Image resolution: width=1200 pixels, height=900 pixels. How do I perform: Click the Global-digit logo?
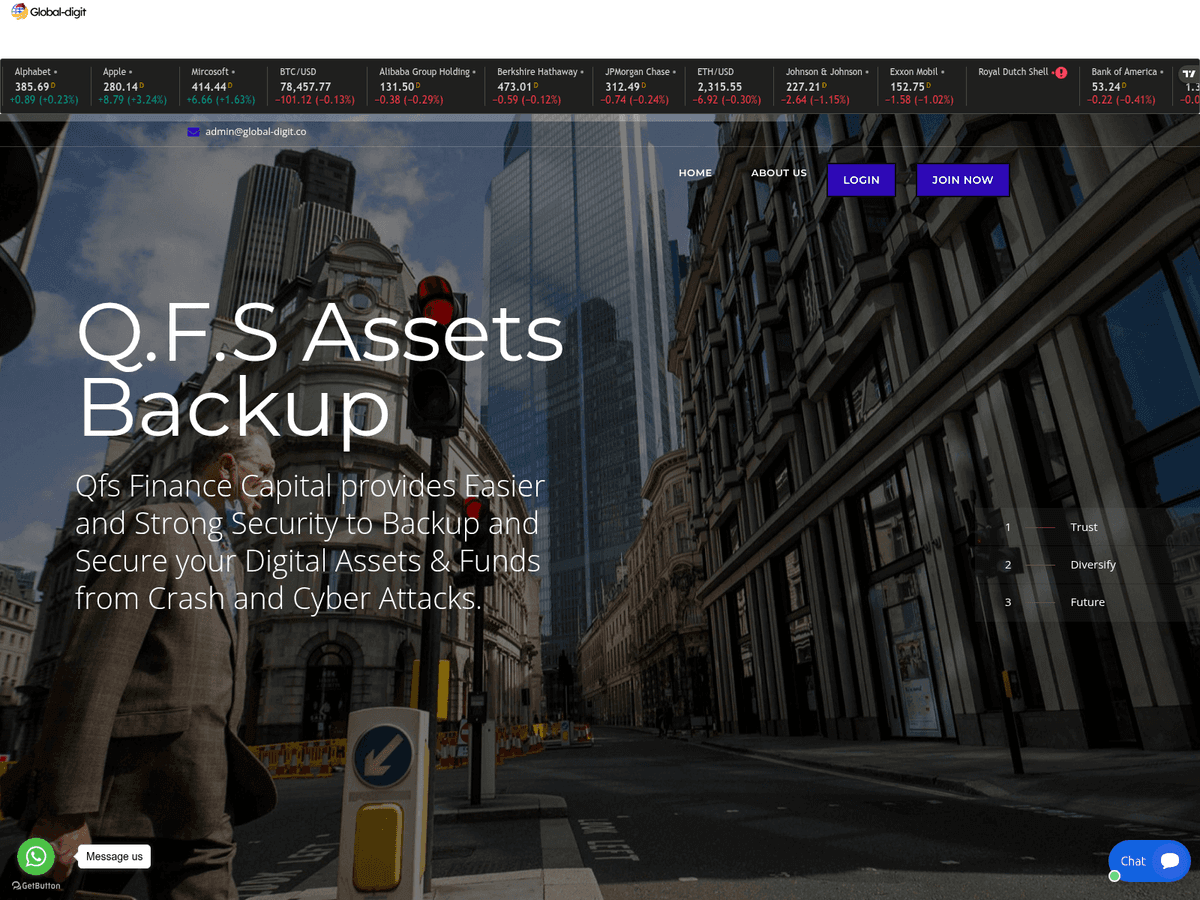tap(50, 12)
